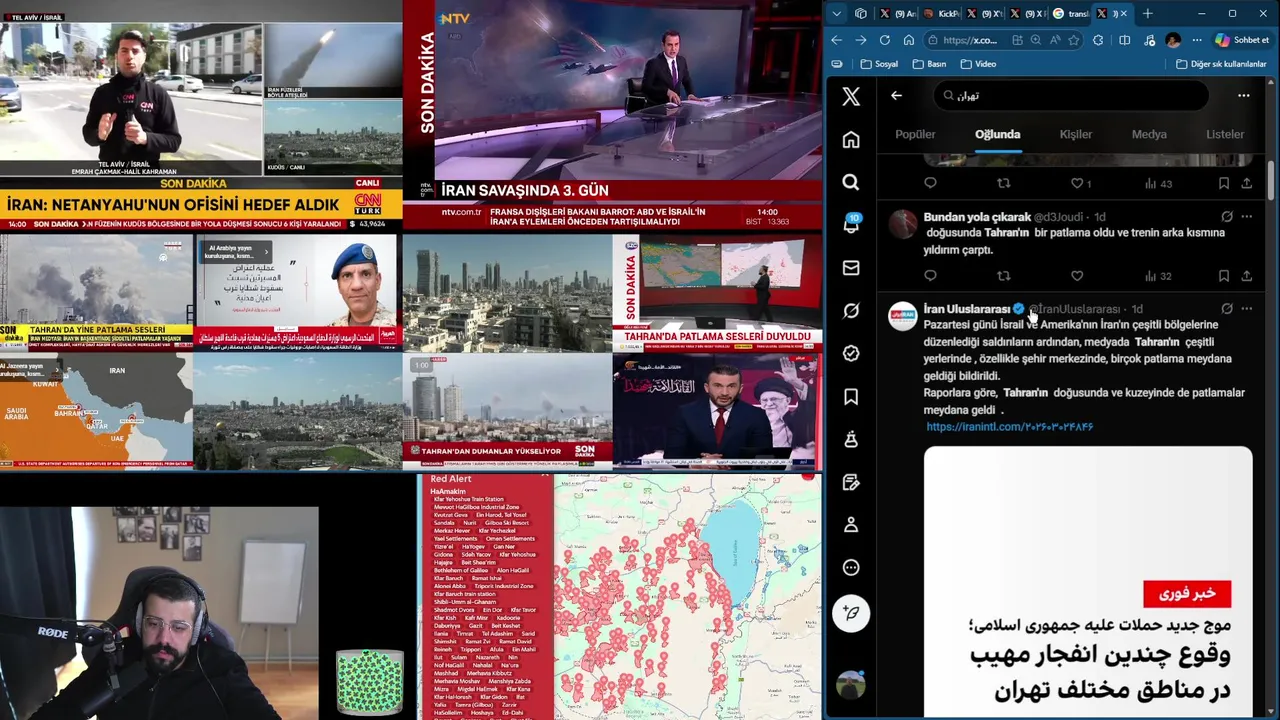Screen dimensions: 1280x720
Task: Switch to Listeler search tab
Action: tap(1225, 134)
